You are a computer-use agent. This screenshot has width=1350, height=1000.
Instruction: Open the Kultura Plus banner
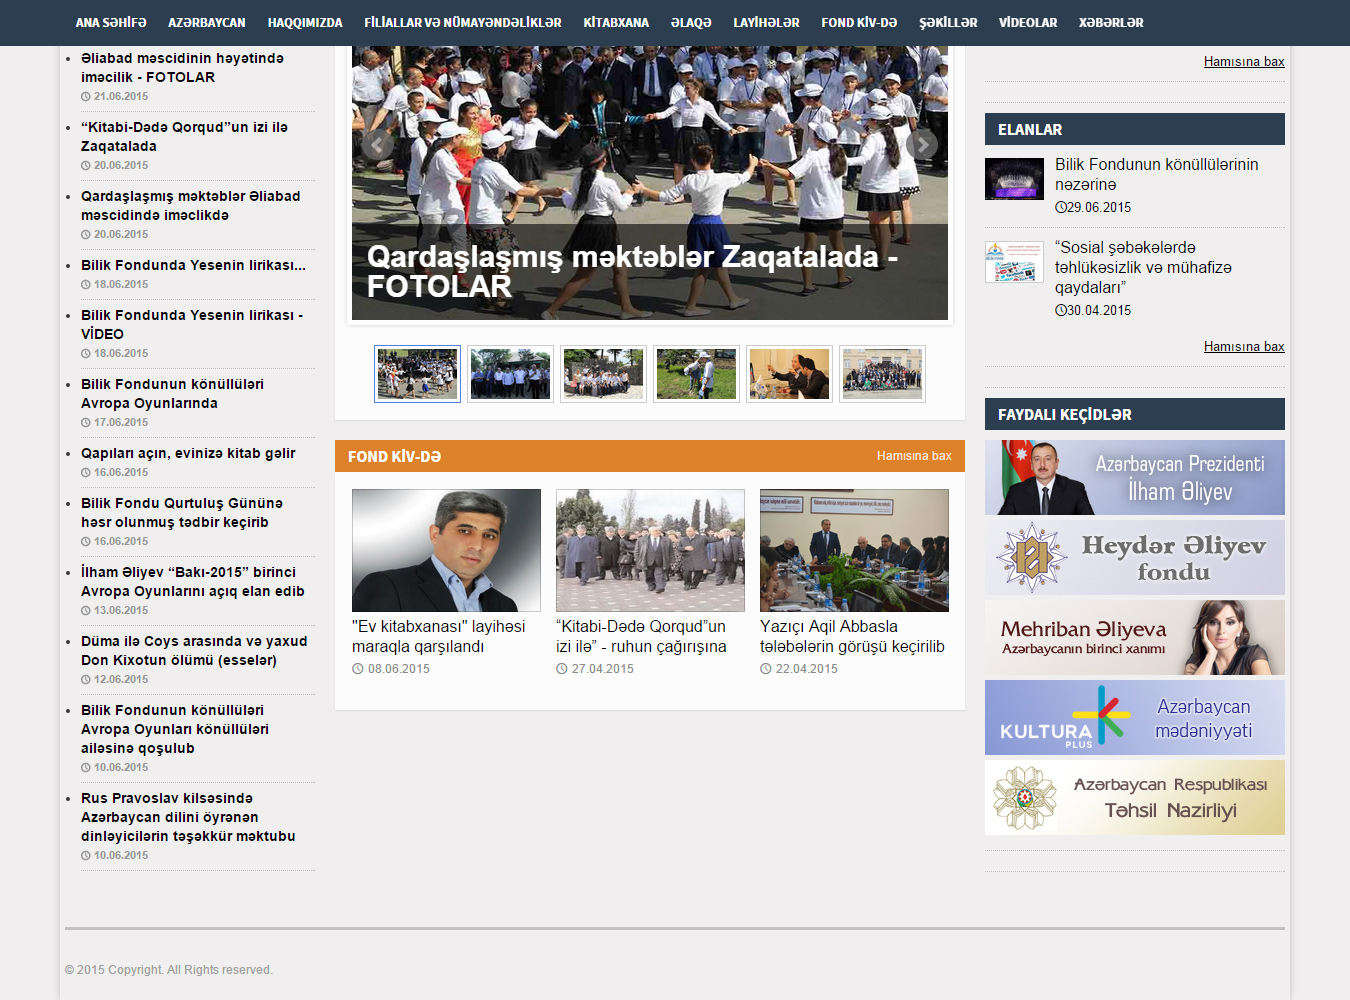coord(1134,718)
